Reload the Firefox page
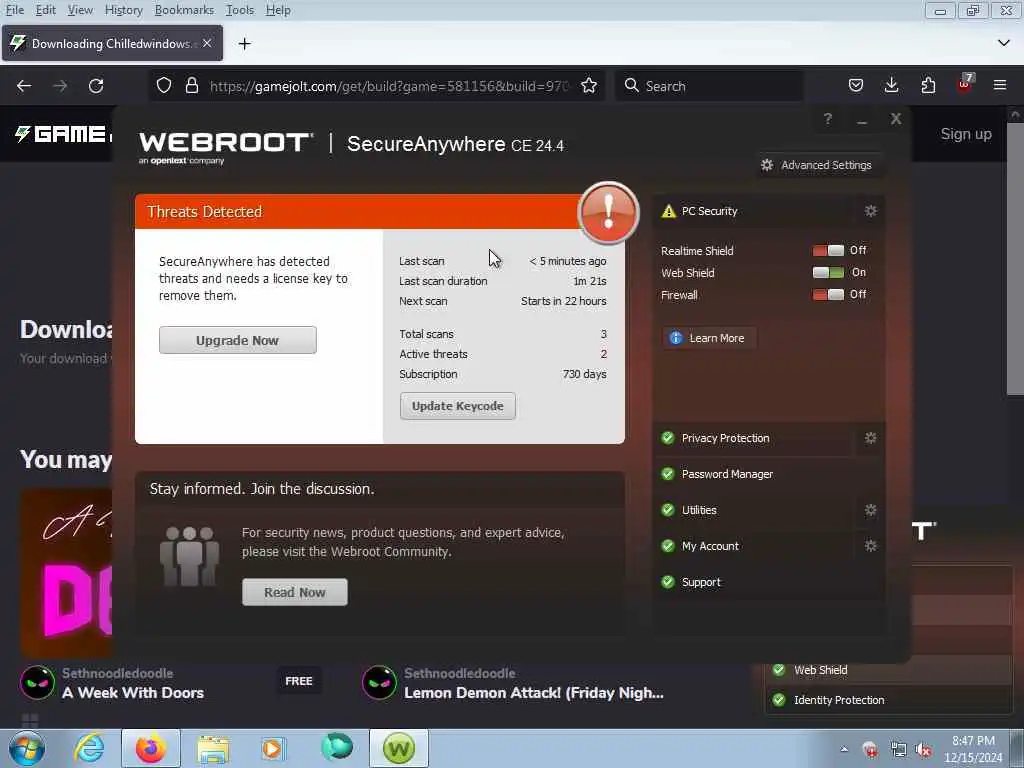Screen dimensions: 1024x768 [96, 86]
